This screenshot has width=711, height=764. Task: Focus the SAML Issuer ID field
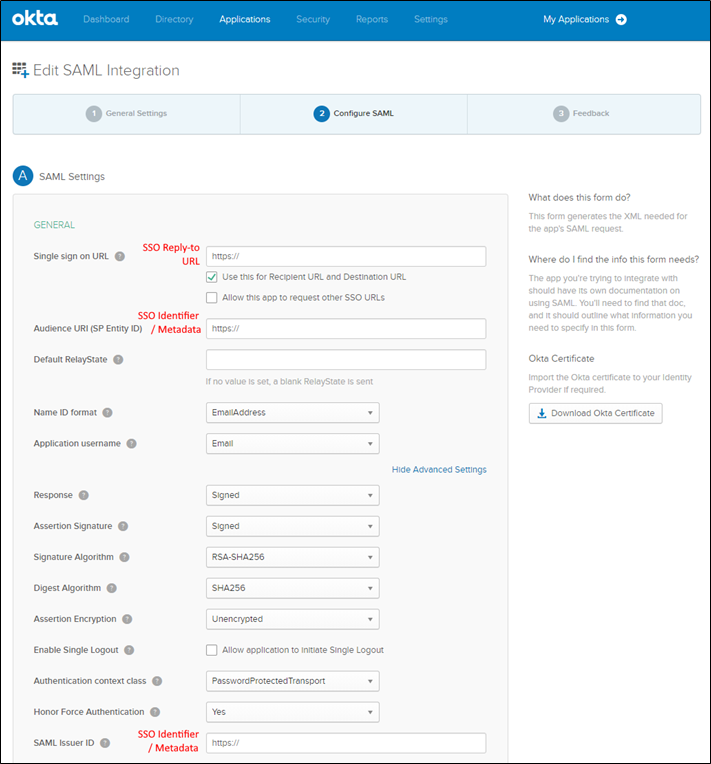tap(346, 743)
